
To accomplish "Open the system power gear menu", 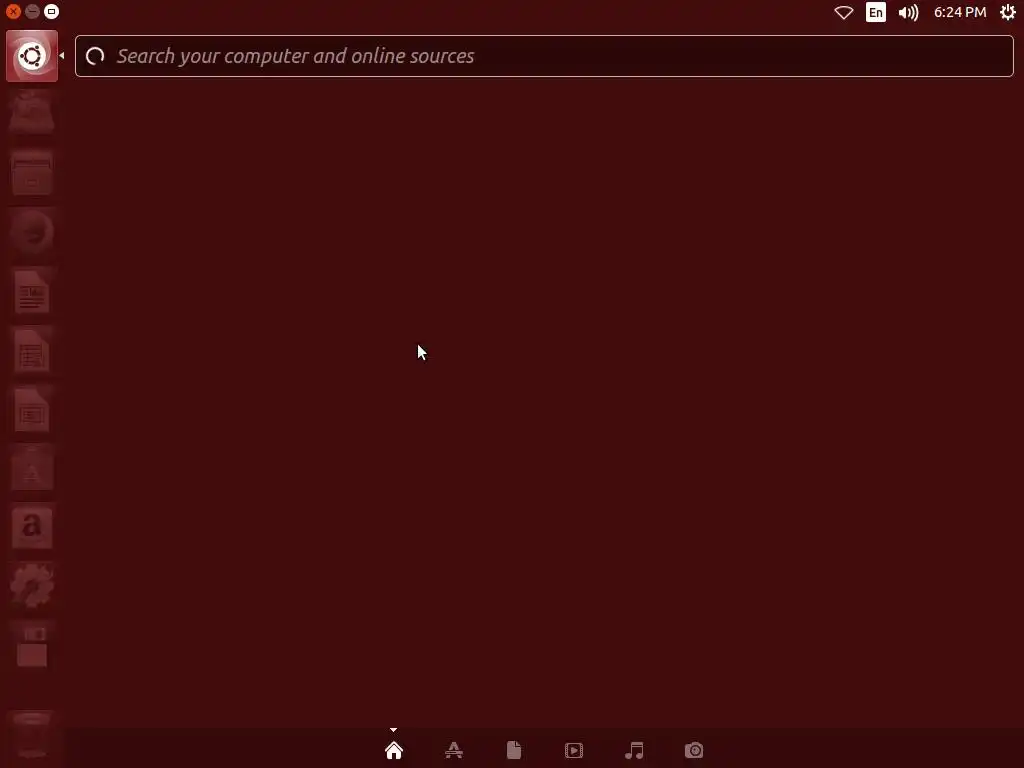I will tap(1008, 12).
